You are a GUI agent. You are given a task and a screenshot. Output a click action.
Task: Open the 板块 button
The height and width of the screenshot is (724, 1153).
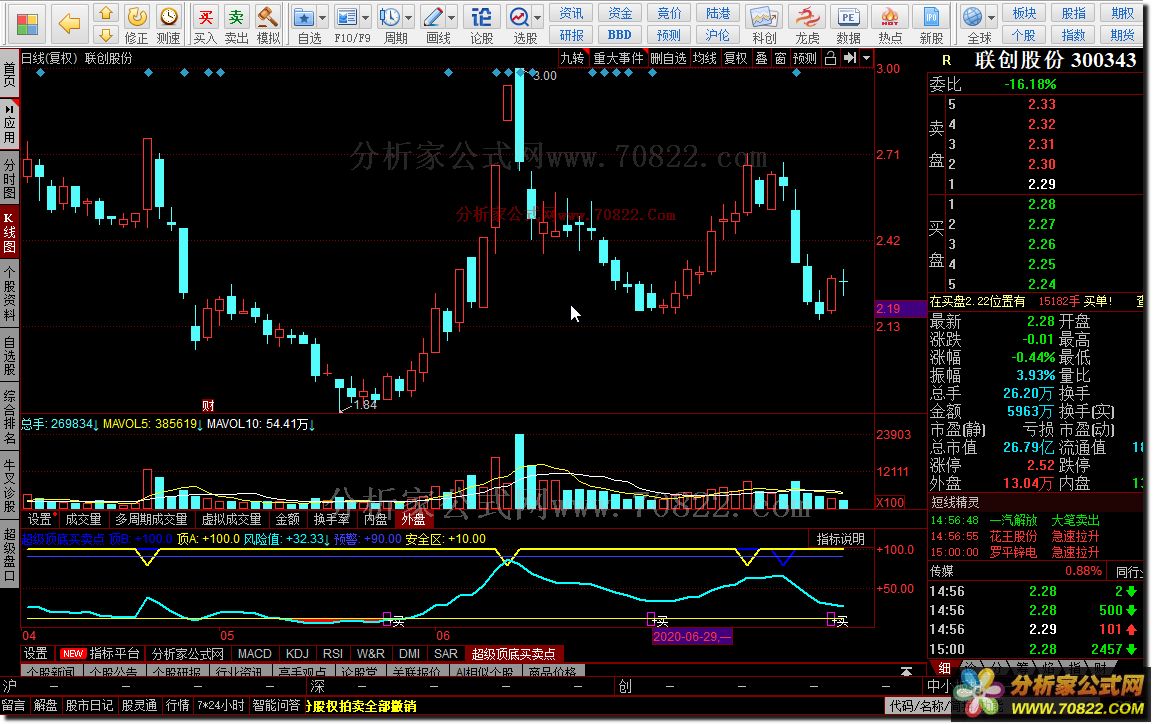(1024, 13)
